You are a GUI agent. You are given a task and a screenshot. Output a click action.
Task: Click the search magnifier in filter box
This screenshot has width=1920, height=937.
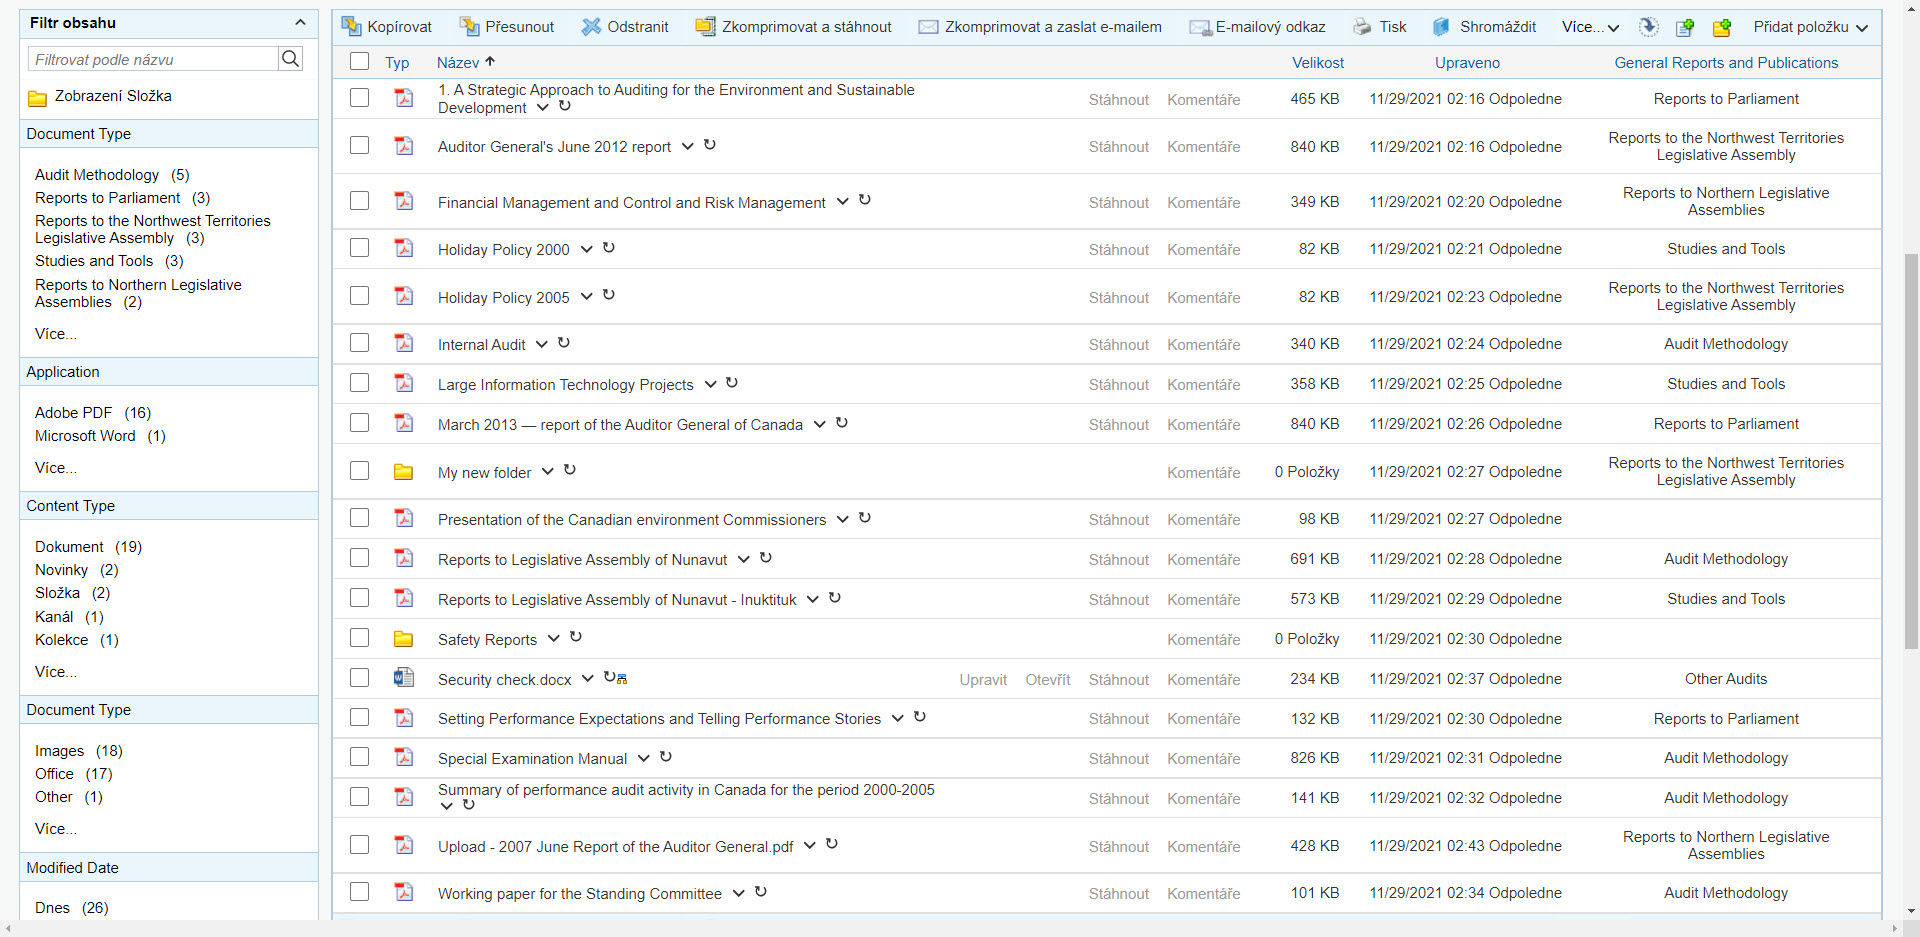pyautogui.click(x=290, y=59)
